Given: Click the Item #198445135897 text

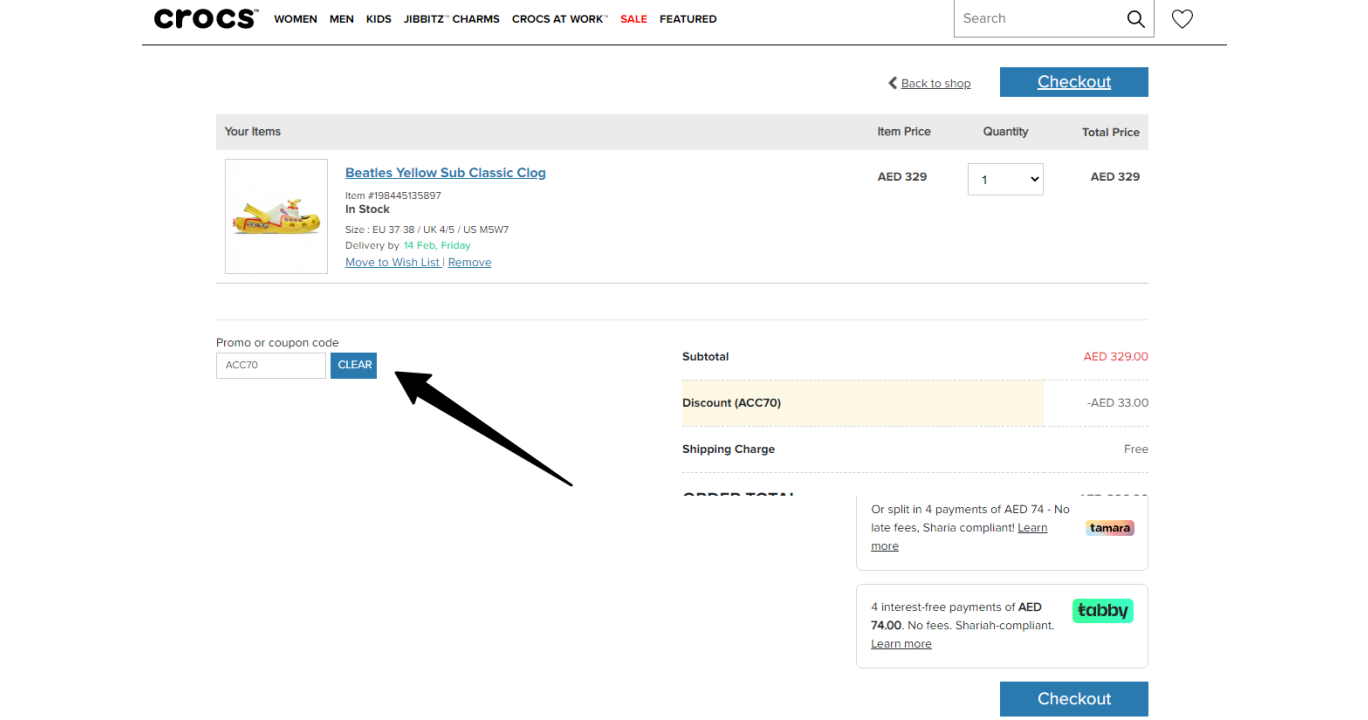Looking at the screenshot, I should click(393, 196).
